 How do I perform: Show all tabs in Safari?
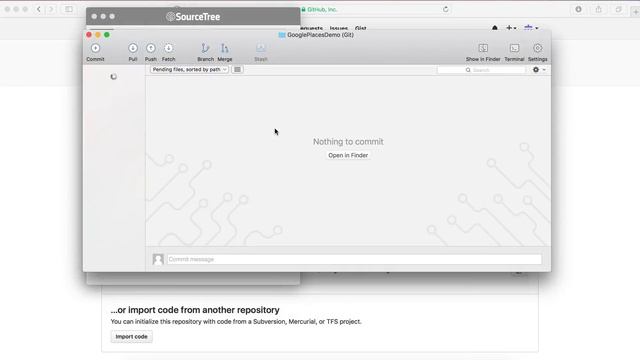click(x=618, y=9)
